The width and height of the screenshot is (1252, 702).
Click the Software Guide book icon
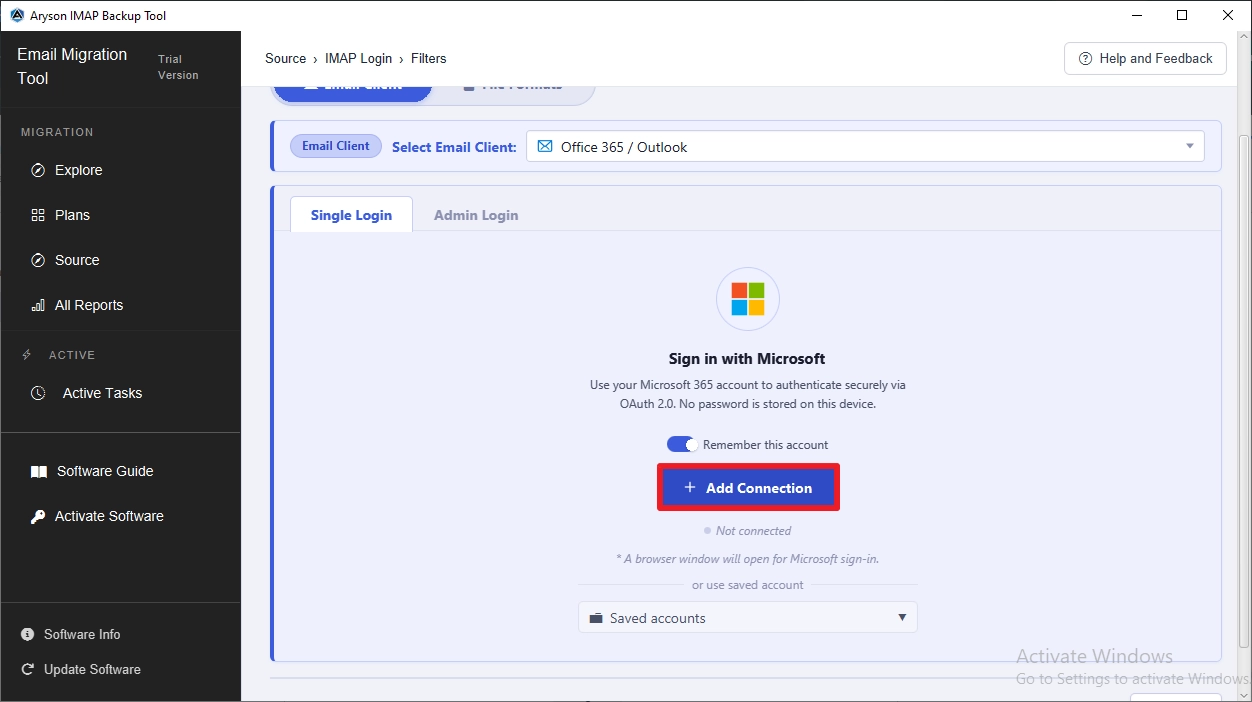[39, 471]
